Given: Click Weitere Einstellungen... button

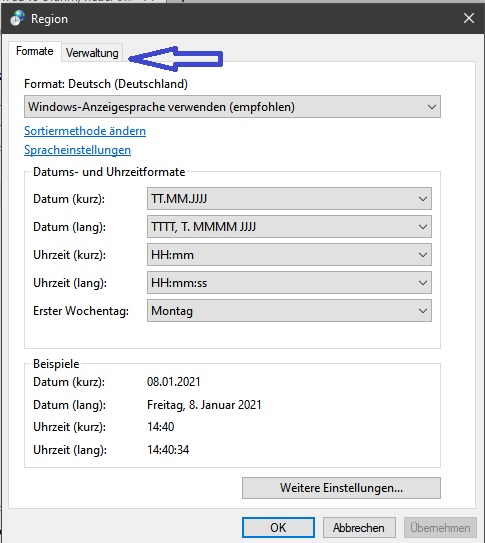Looking at the screenshot, I should [341, 488].
